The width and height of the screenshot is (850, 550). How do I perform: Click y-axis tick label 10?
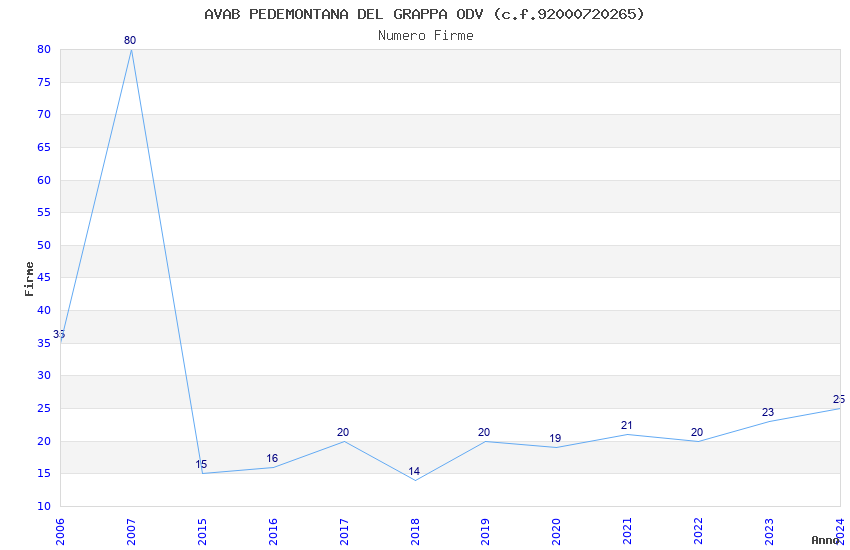tap(44, 507)
